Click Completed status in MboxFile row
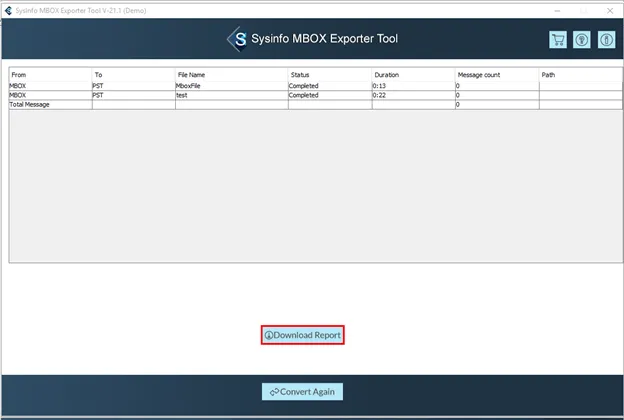The image size is (624, 420). pos(330,86)
